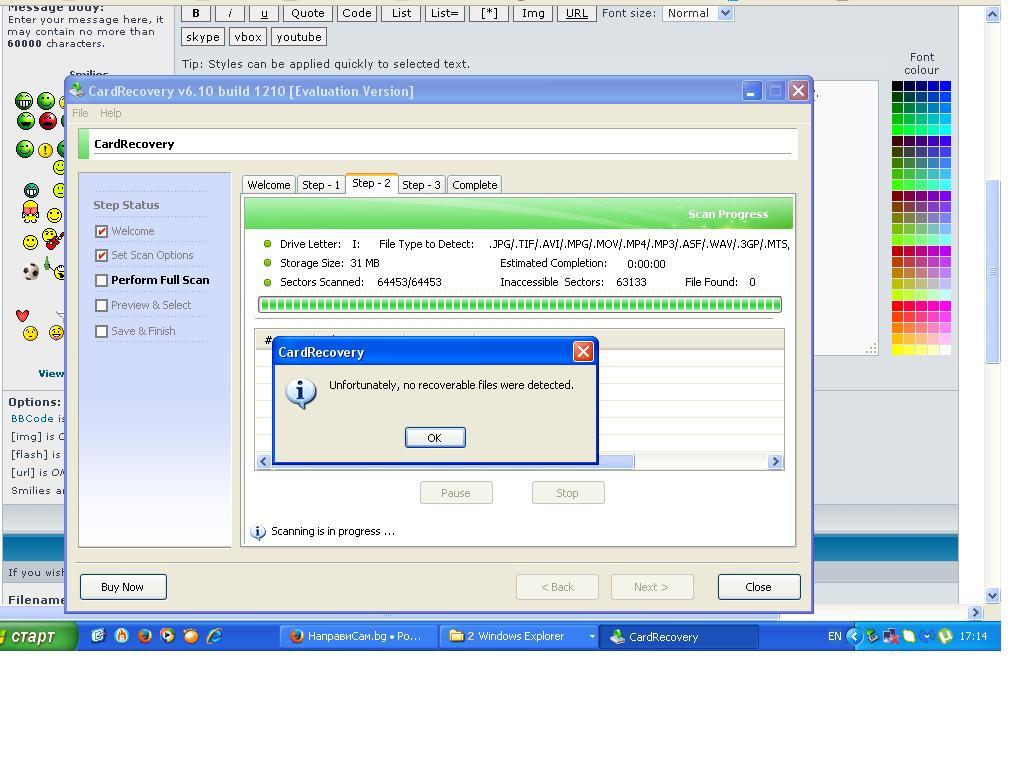Click the Buy Now button

tap(123, 587)
